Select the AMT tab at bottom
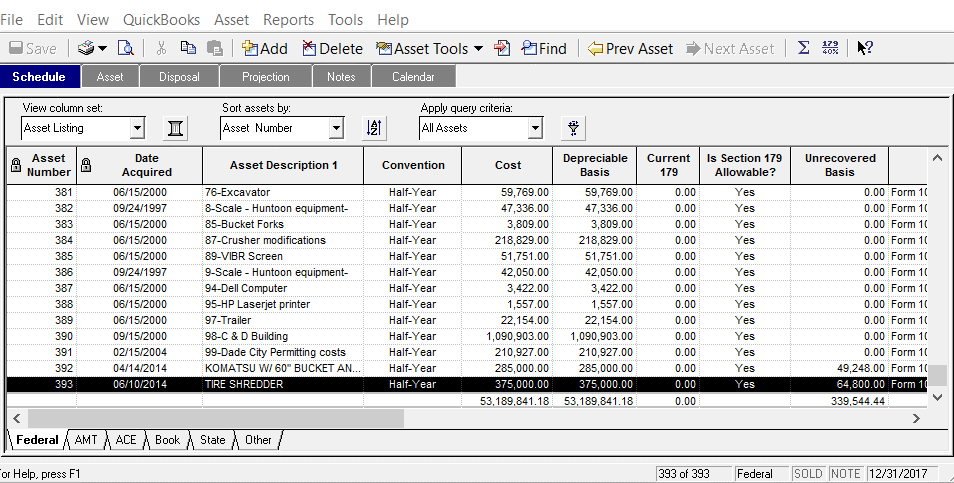Screen dimensions: 954x483 [86, 440]
